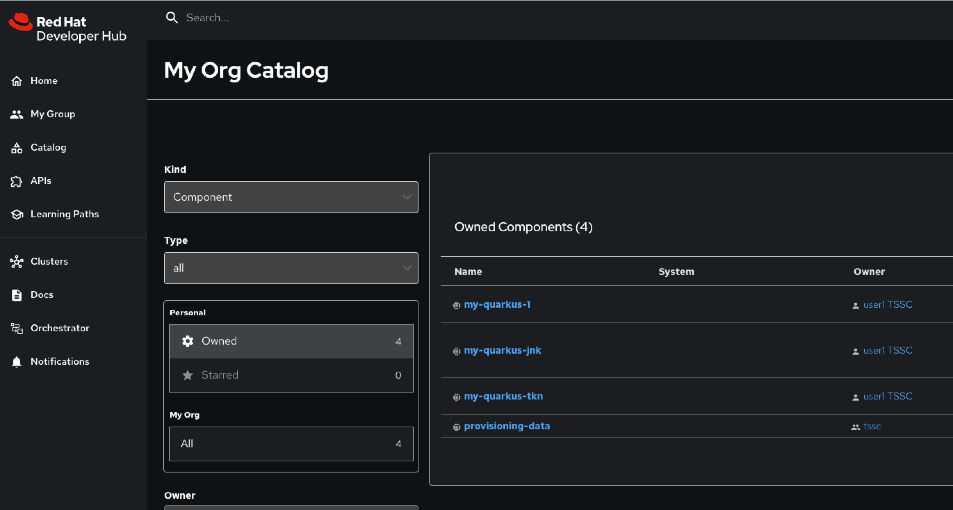Open the Kind dropdown showing Component
Screen dimensions: 953x510
291,197
